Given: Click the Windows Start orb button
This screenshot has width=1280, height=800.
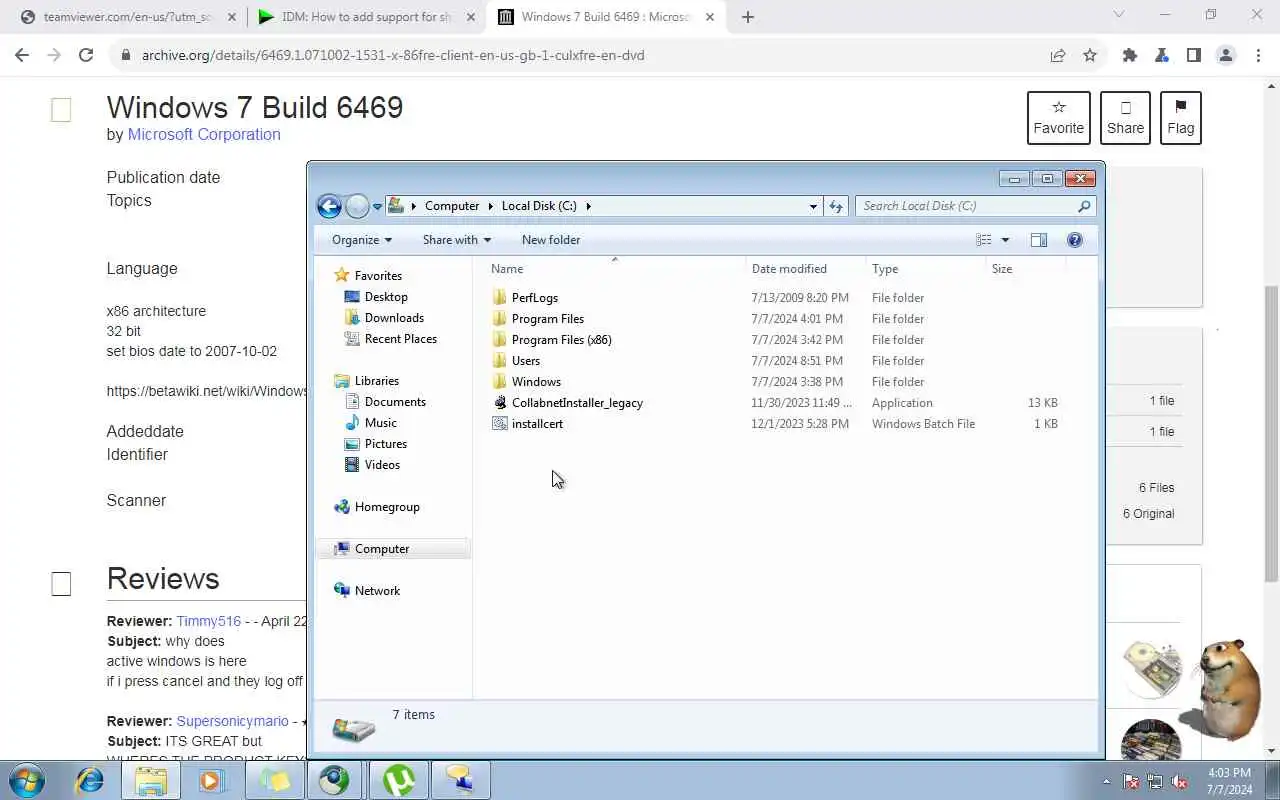Looking at the screenshot, I should (27, 780).
